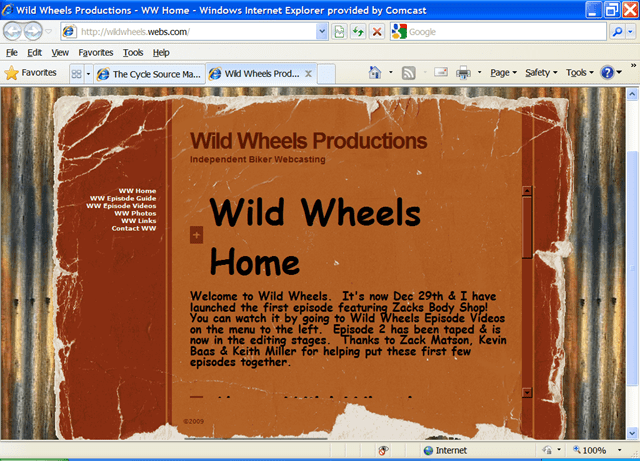Click the browser Back button
Image resolution: width=640 pixels, height=461 pixels.
[x=17, y=31]
